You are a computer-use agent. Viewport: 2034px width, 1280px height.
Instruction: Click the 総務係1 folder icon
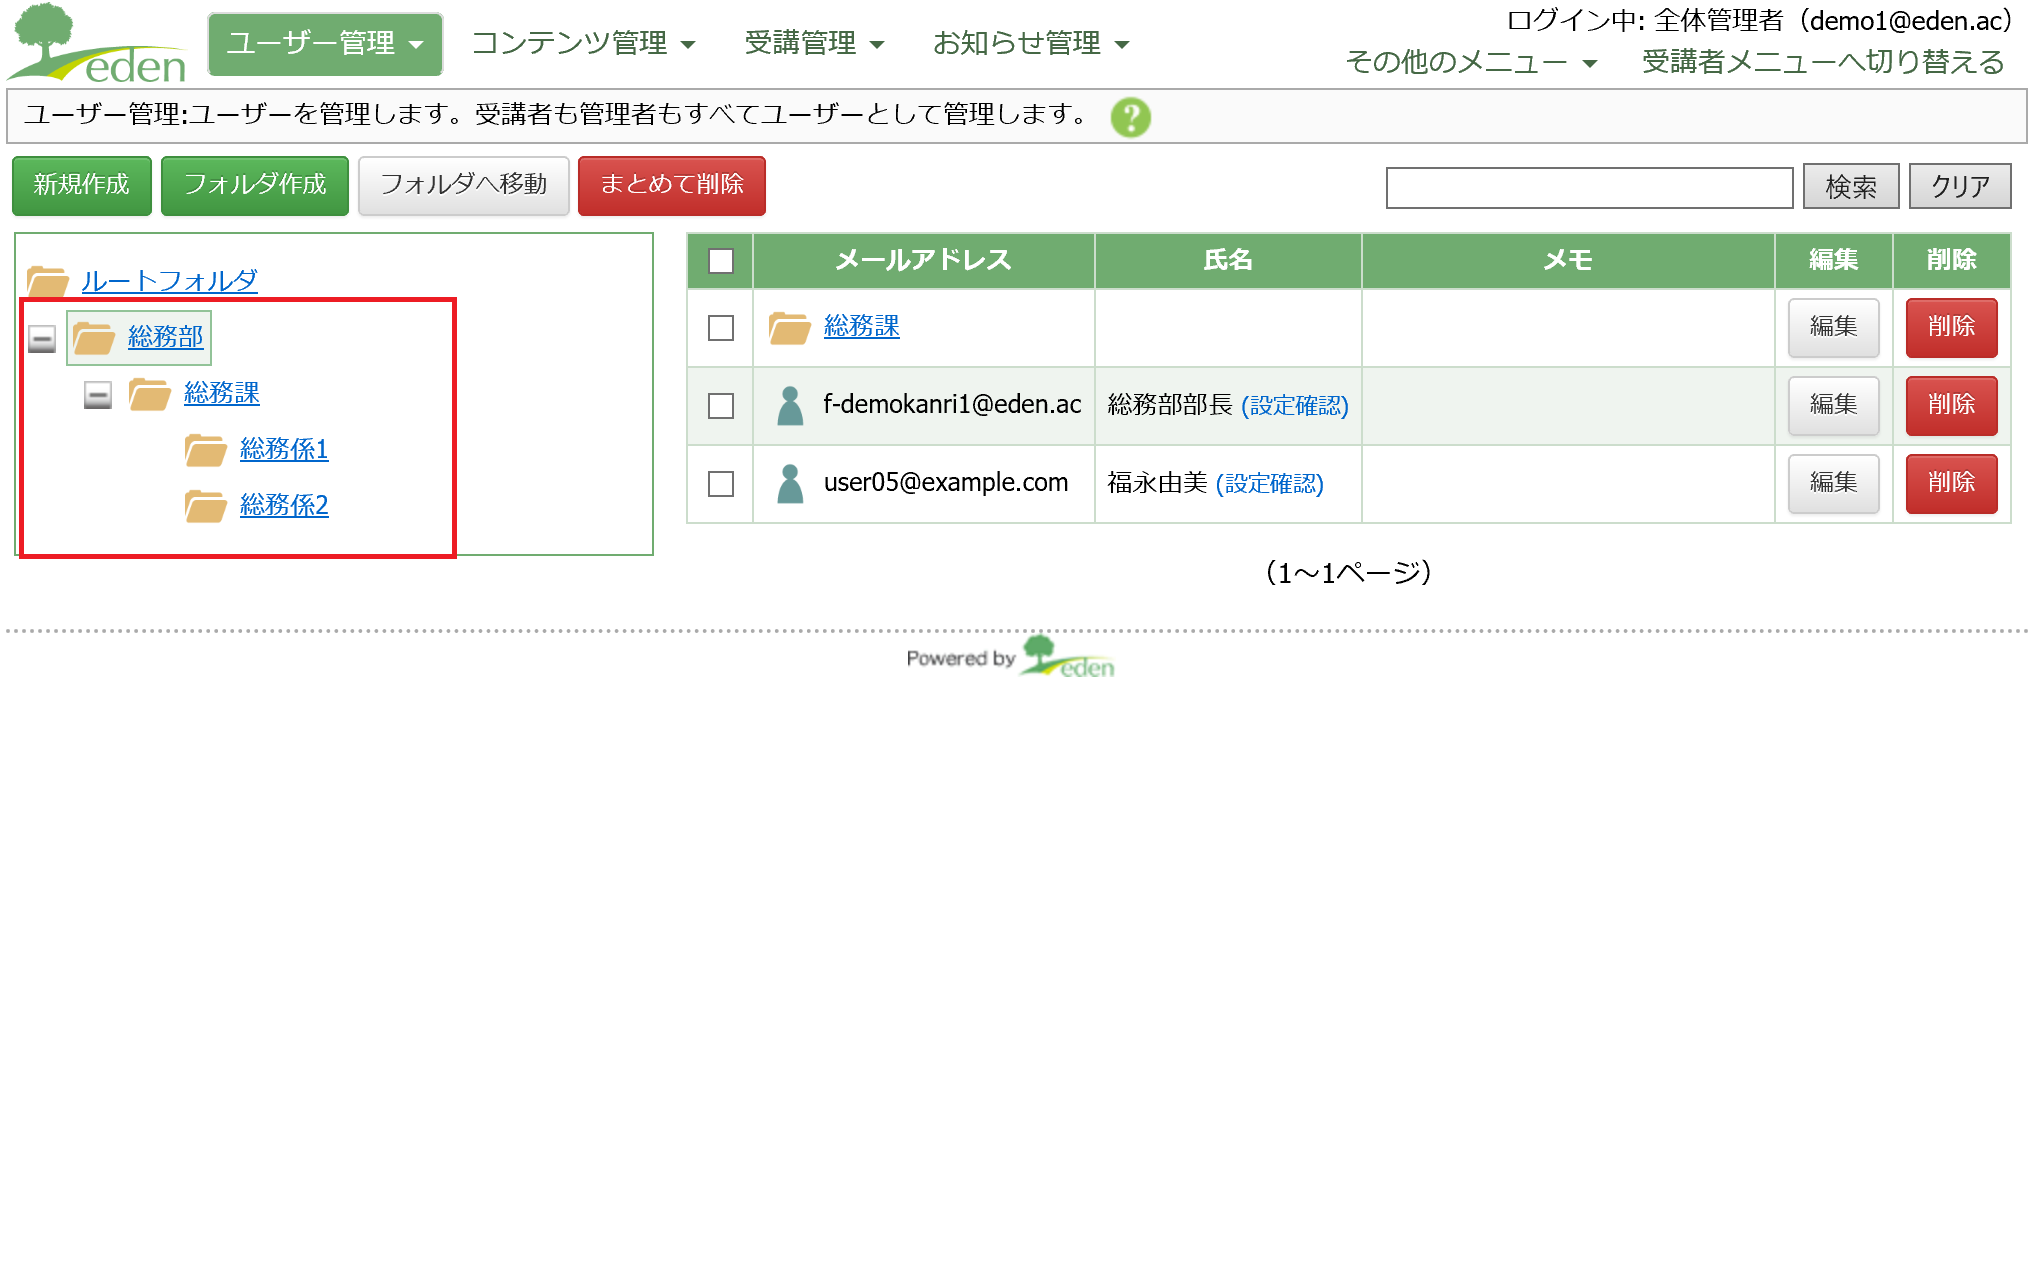[206, 450]
